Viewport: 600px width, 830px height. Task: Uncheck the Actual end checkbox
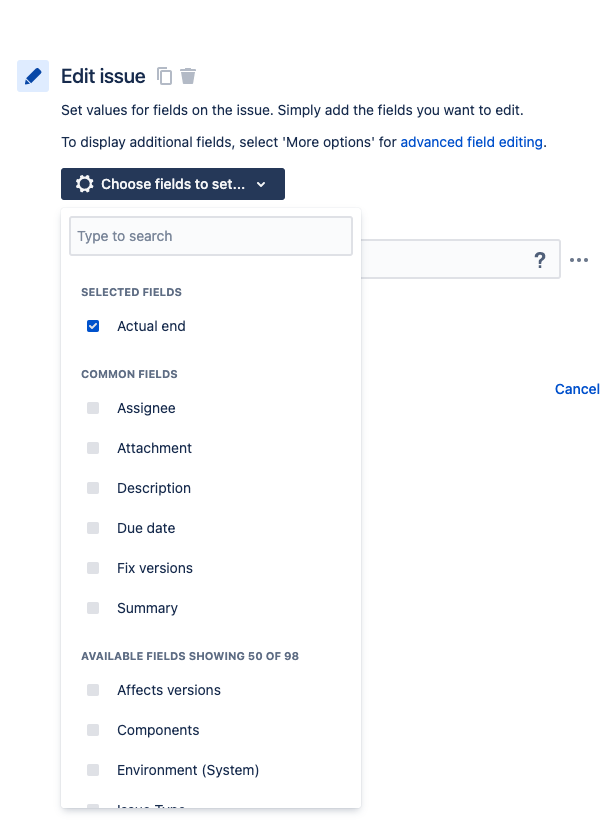(x=93, y=326)
